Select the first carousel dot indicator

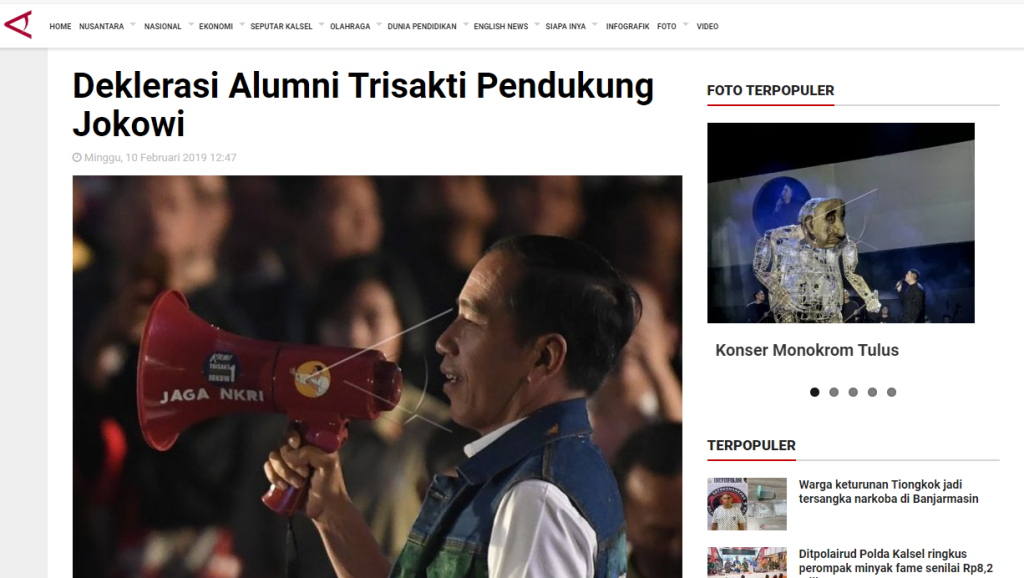[814, 392]
